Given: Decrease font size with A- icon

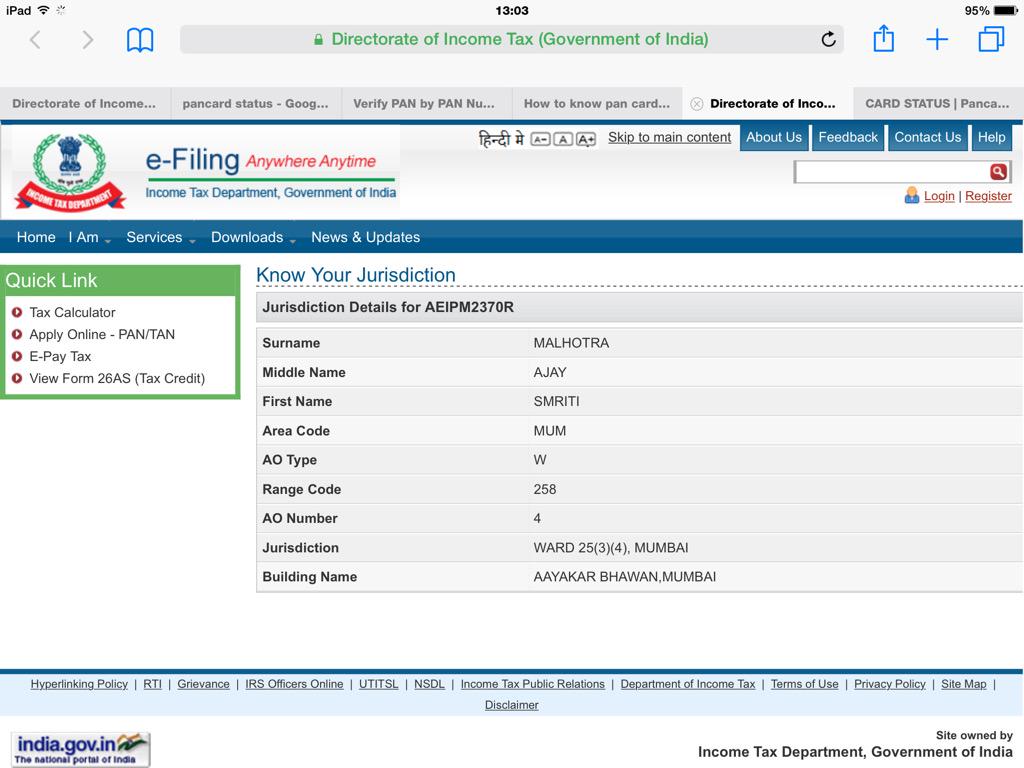Looking at the screenshot, I should (540, 139).
